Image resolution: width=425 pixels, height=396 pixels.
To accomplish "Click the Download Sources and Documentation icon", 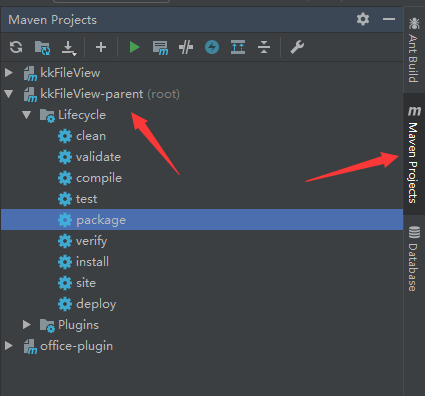I will pyautogui.click(x=69, y=48).
